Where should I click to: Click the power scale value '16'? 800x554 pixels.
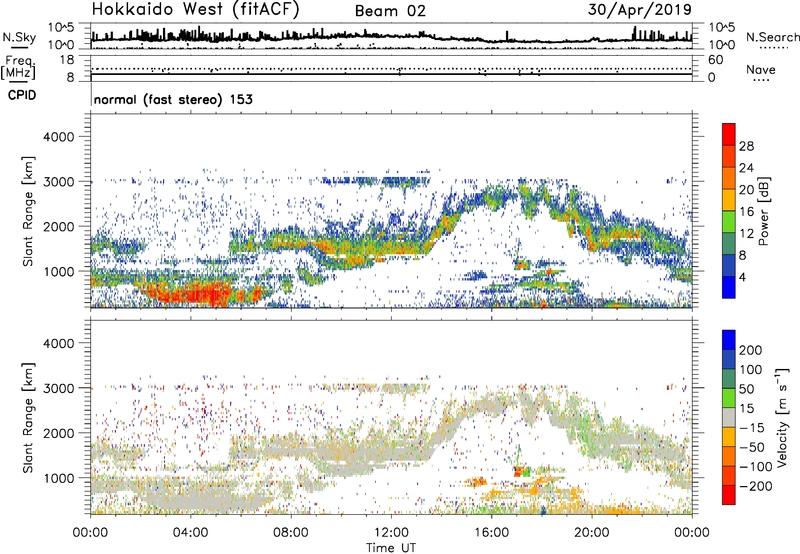pos(746,212)
